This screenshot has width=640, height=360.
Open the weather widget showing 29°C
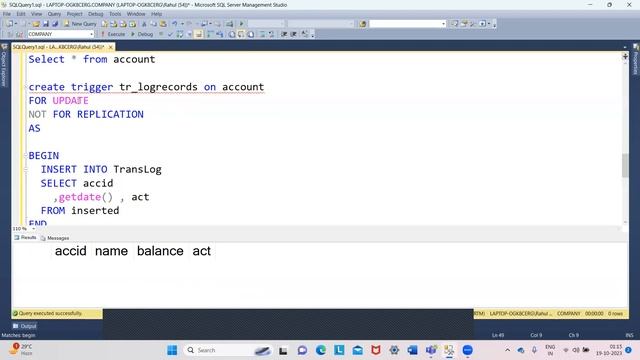(21, 349)
